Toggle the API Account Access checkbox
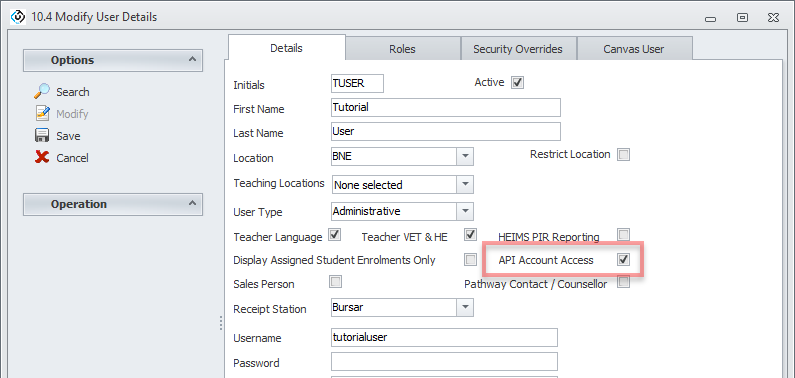Image resolution: width=795 pixels, height=378 pixels. pos(623,260)
